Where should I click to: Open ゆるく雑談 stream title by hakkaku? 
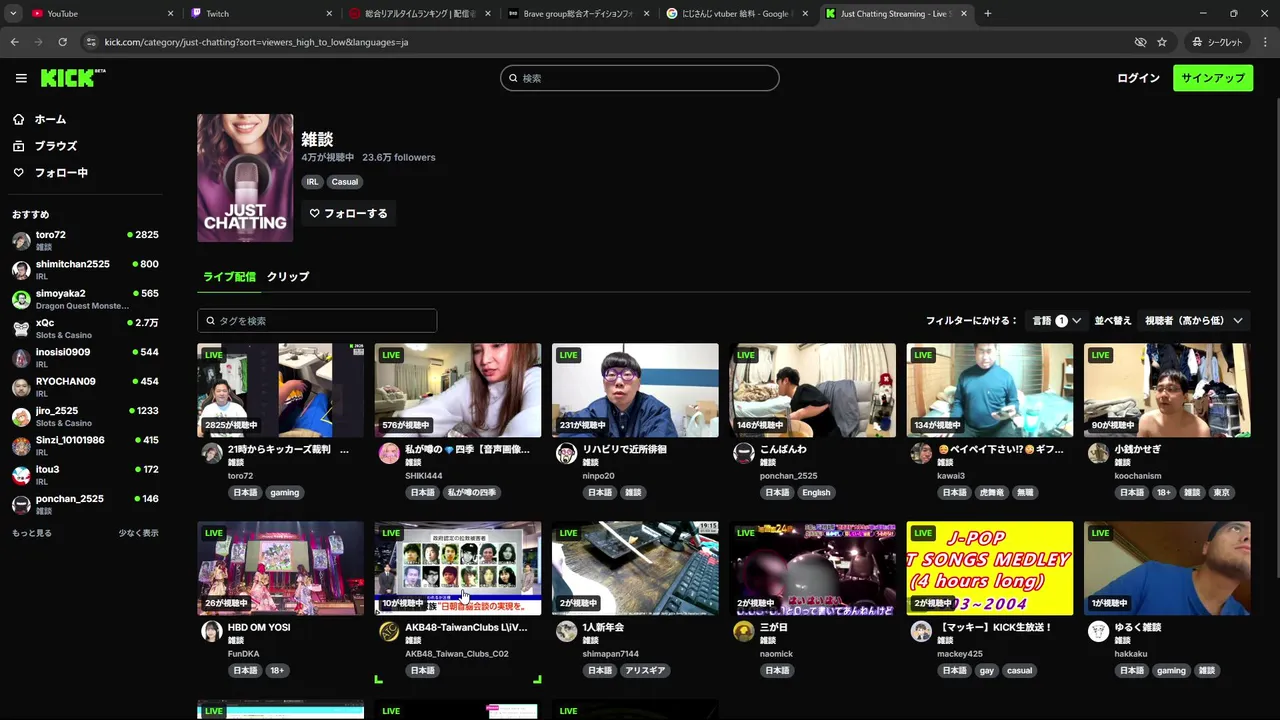point(1138,627)
